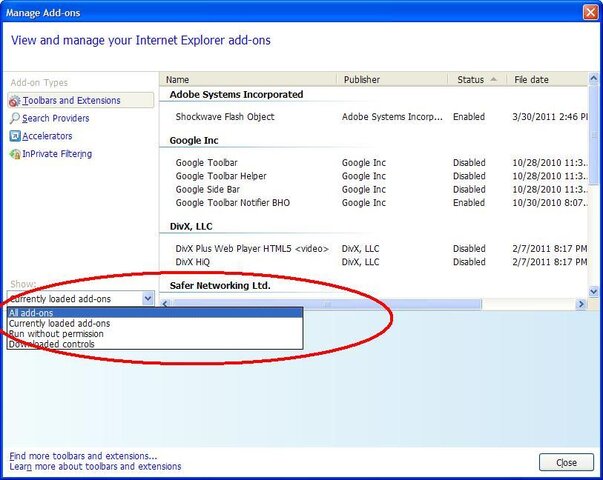Click the Toolbars and Extensions gear icon

14,101
